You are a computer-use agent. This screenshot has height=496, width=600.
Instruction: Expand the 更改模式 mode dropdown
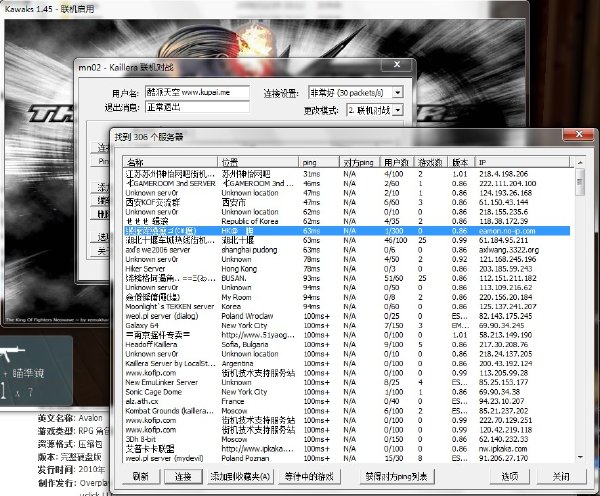398,110
